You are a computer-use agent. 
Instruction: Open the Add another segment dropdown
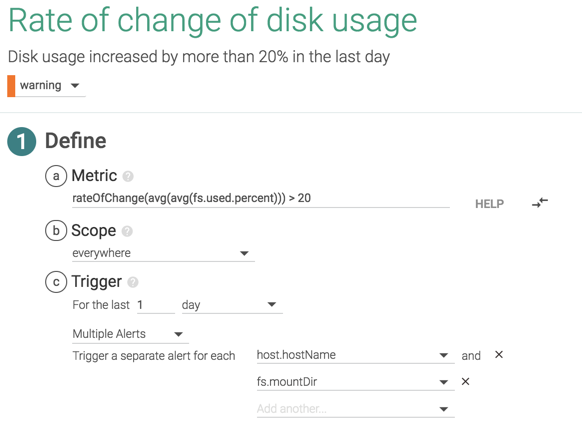pyautogui.click(x=355, y=409)
